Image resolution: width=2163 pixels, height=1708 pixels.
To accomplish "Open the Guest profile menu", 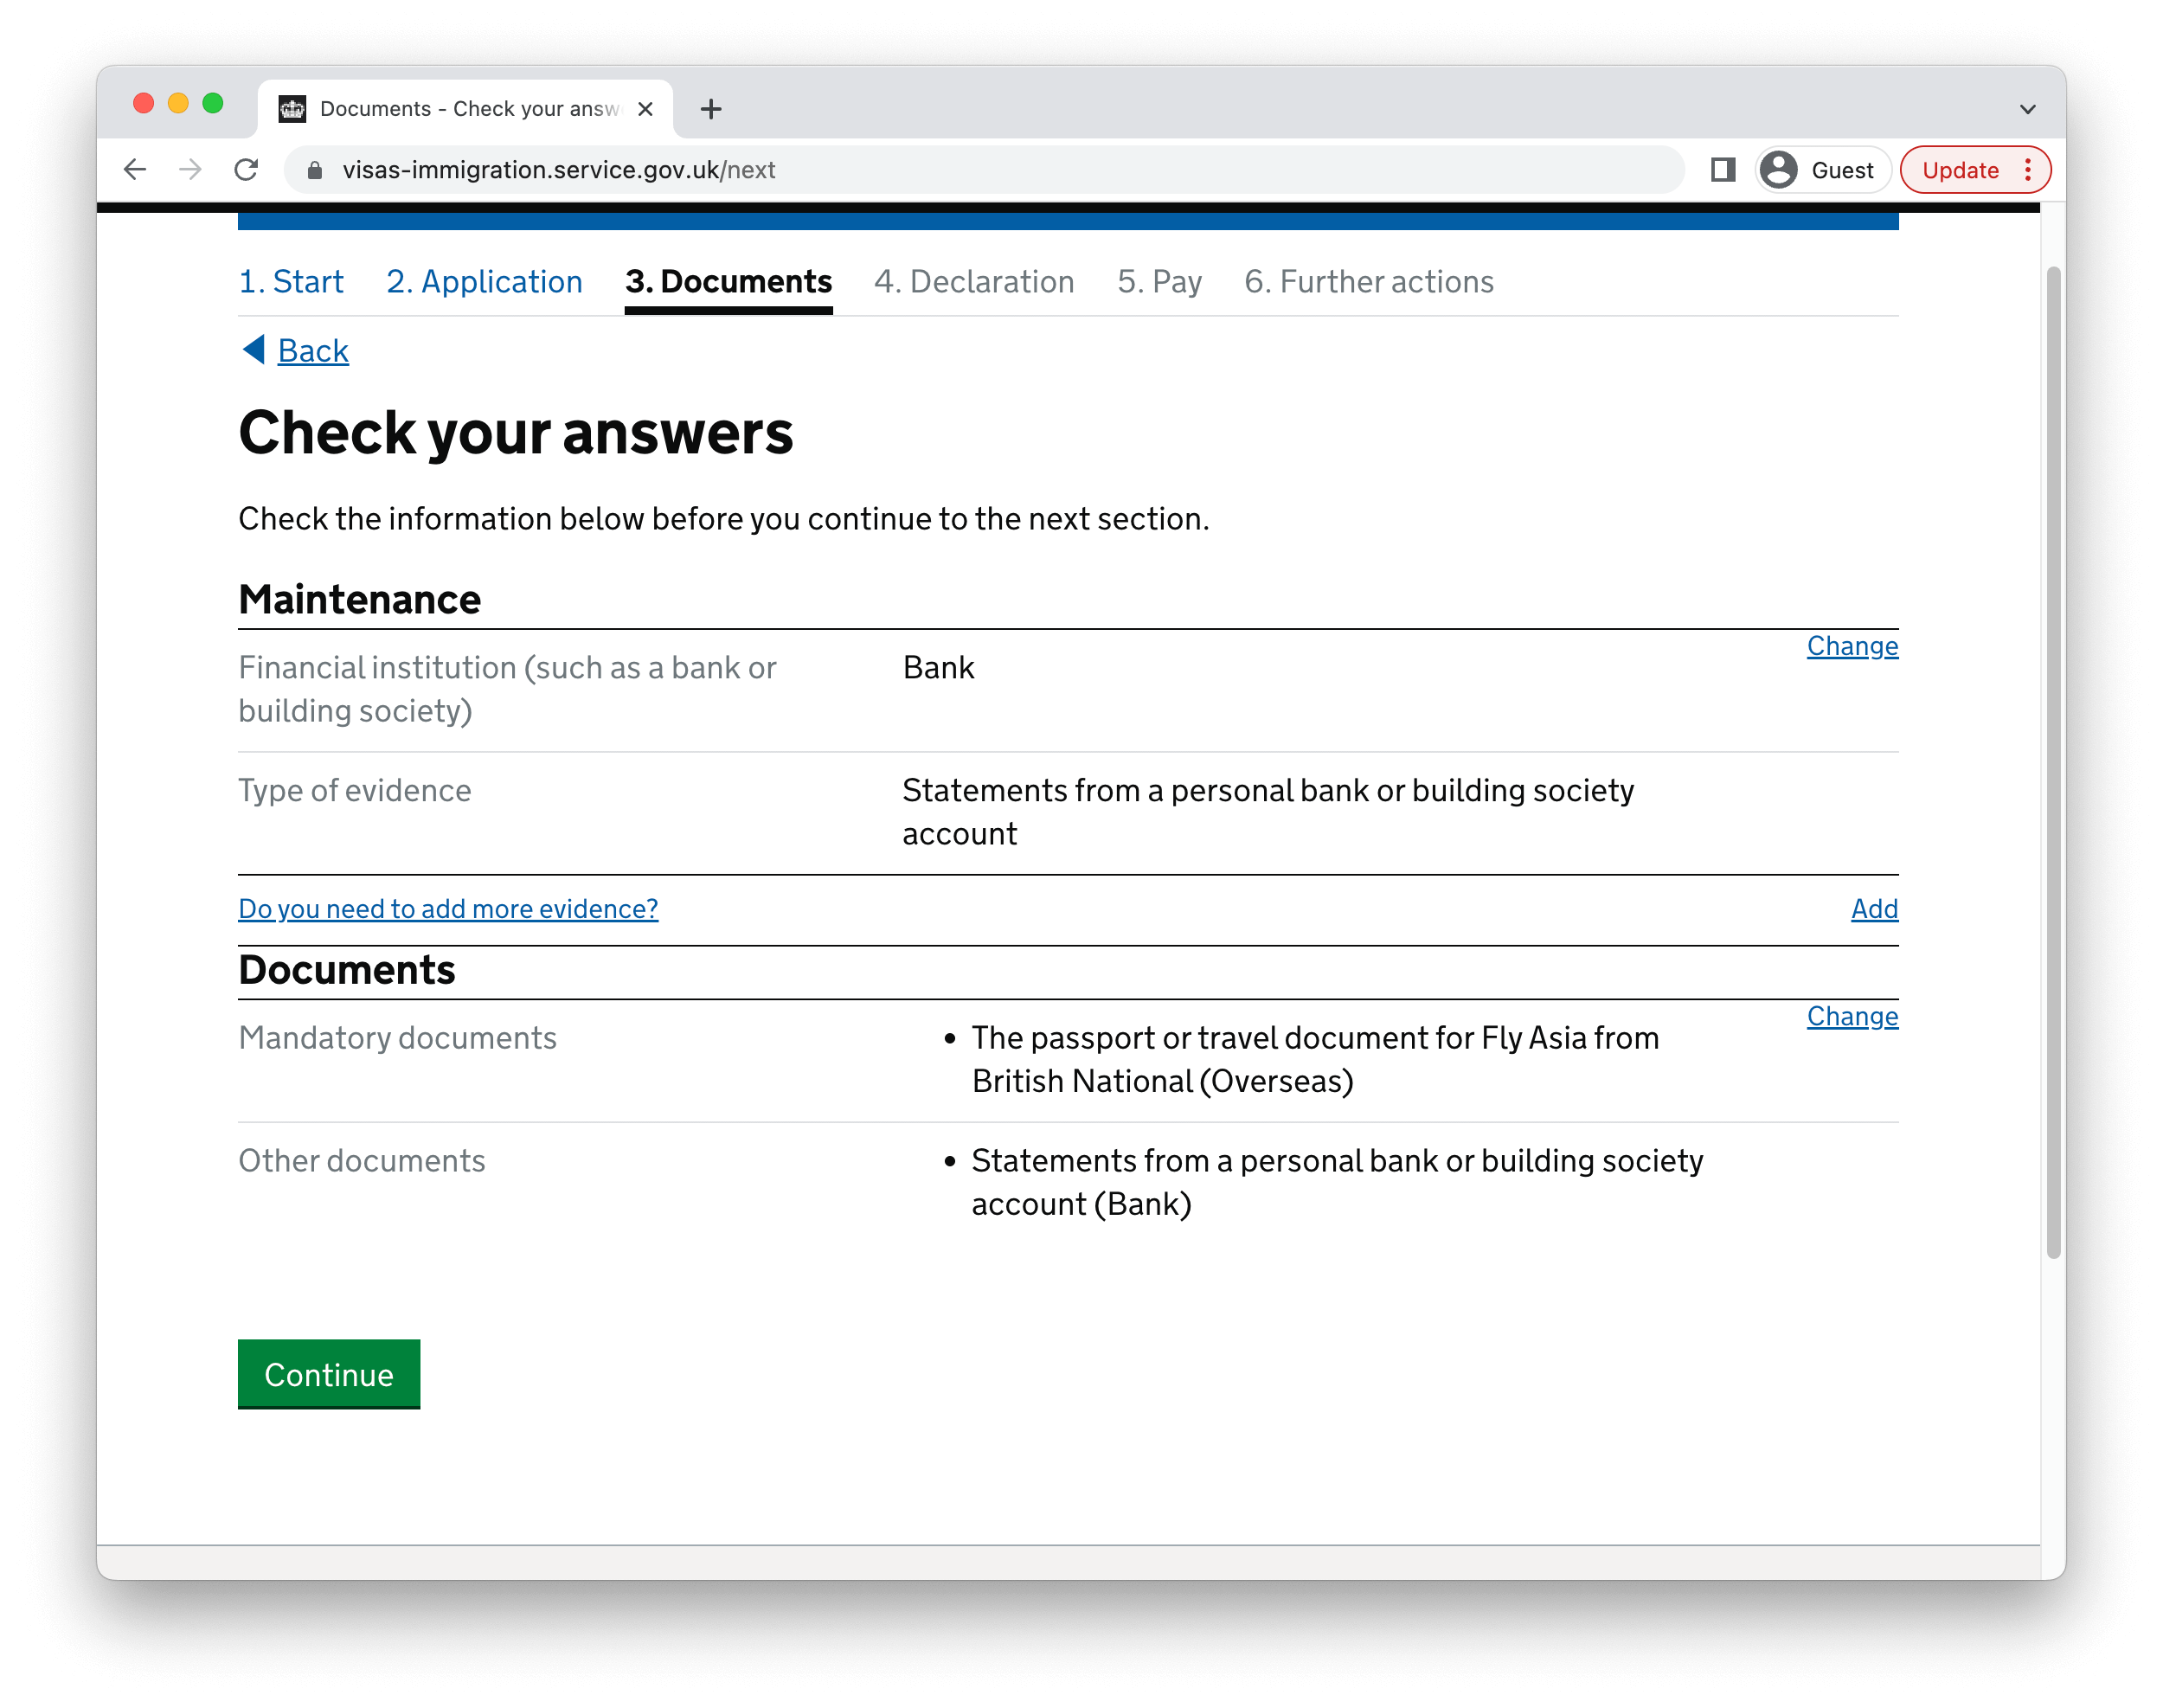I will (1822, 170).
